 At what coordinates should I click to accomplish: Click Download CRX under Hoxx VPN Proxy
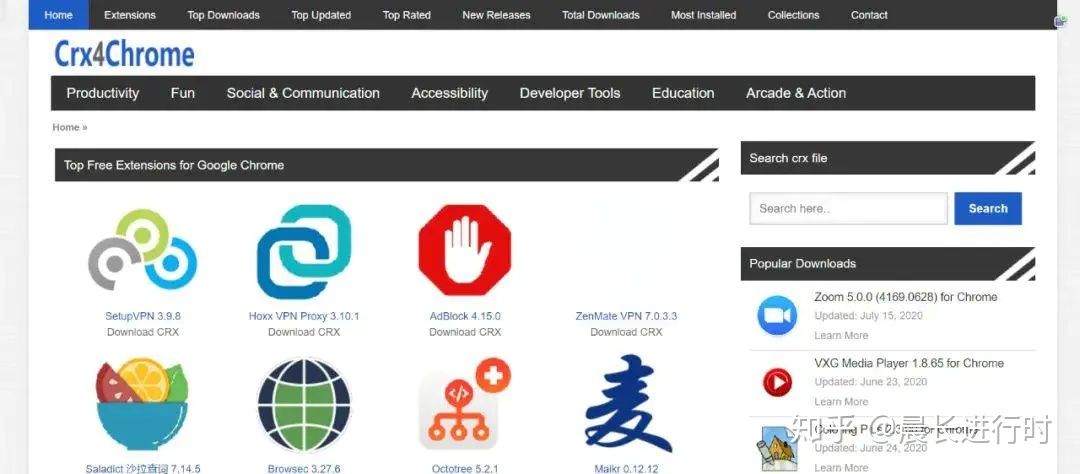304,332
